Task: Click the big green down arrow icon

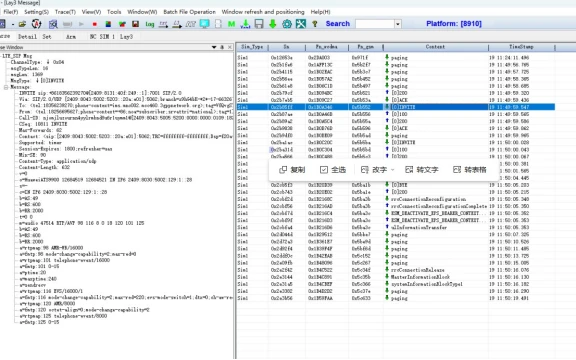Action: coord(273,24)
